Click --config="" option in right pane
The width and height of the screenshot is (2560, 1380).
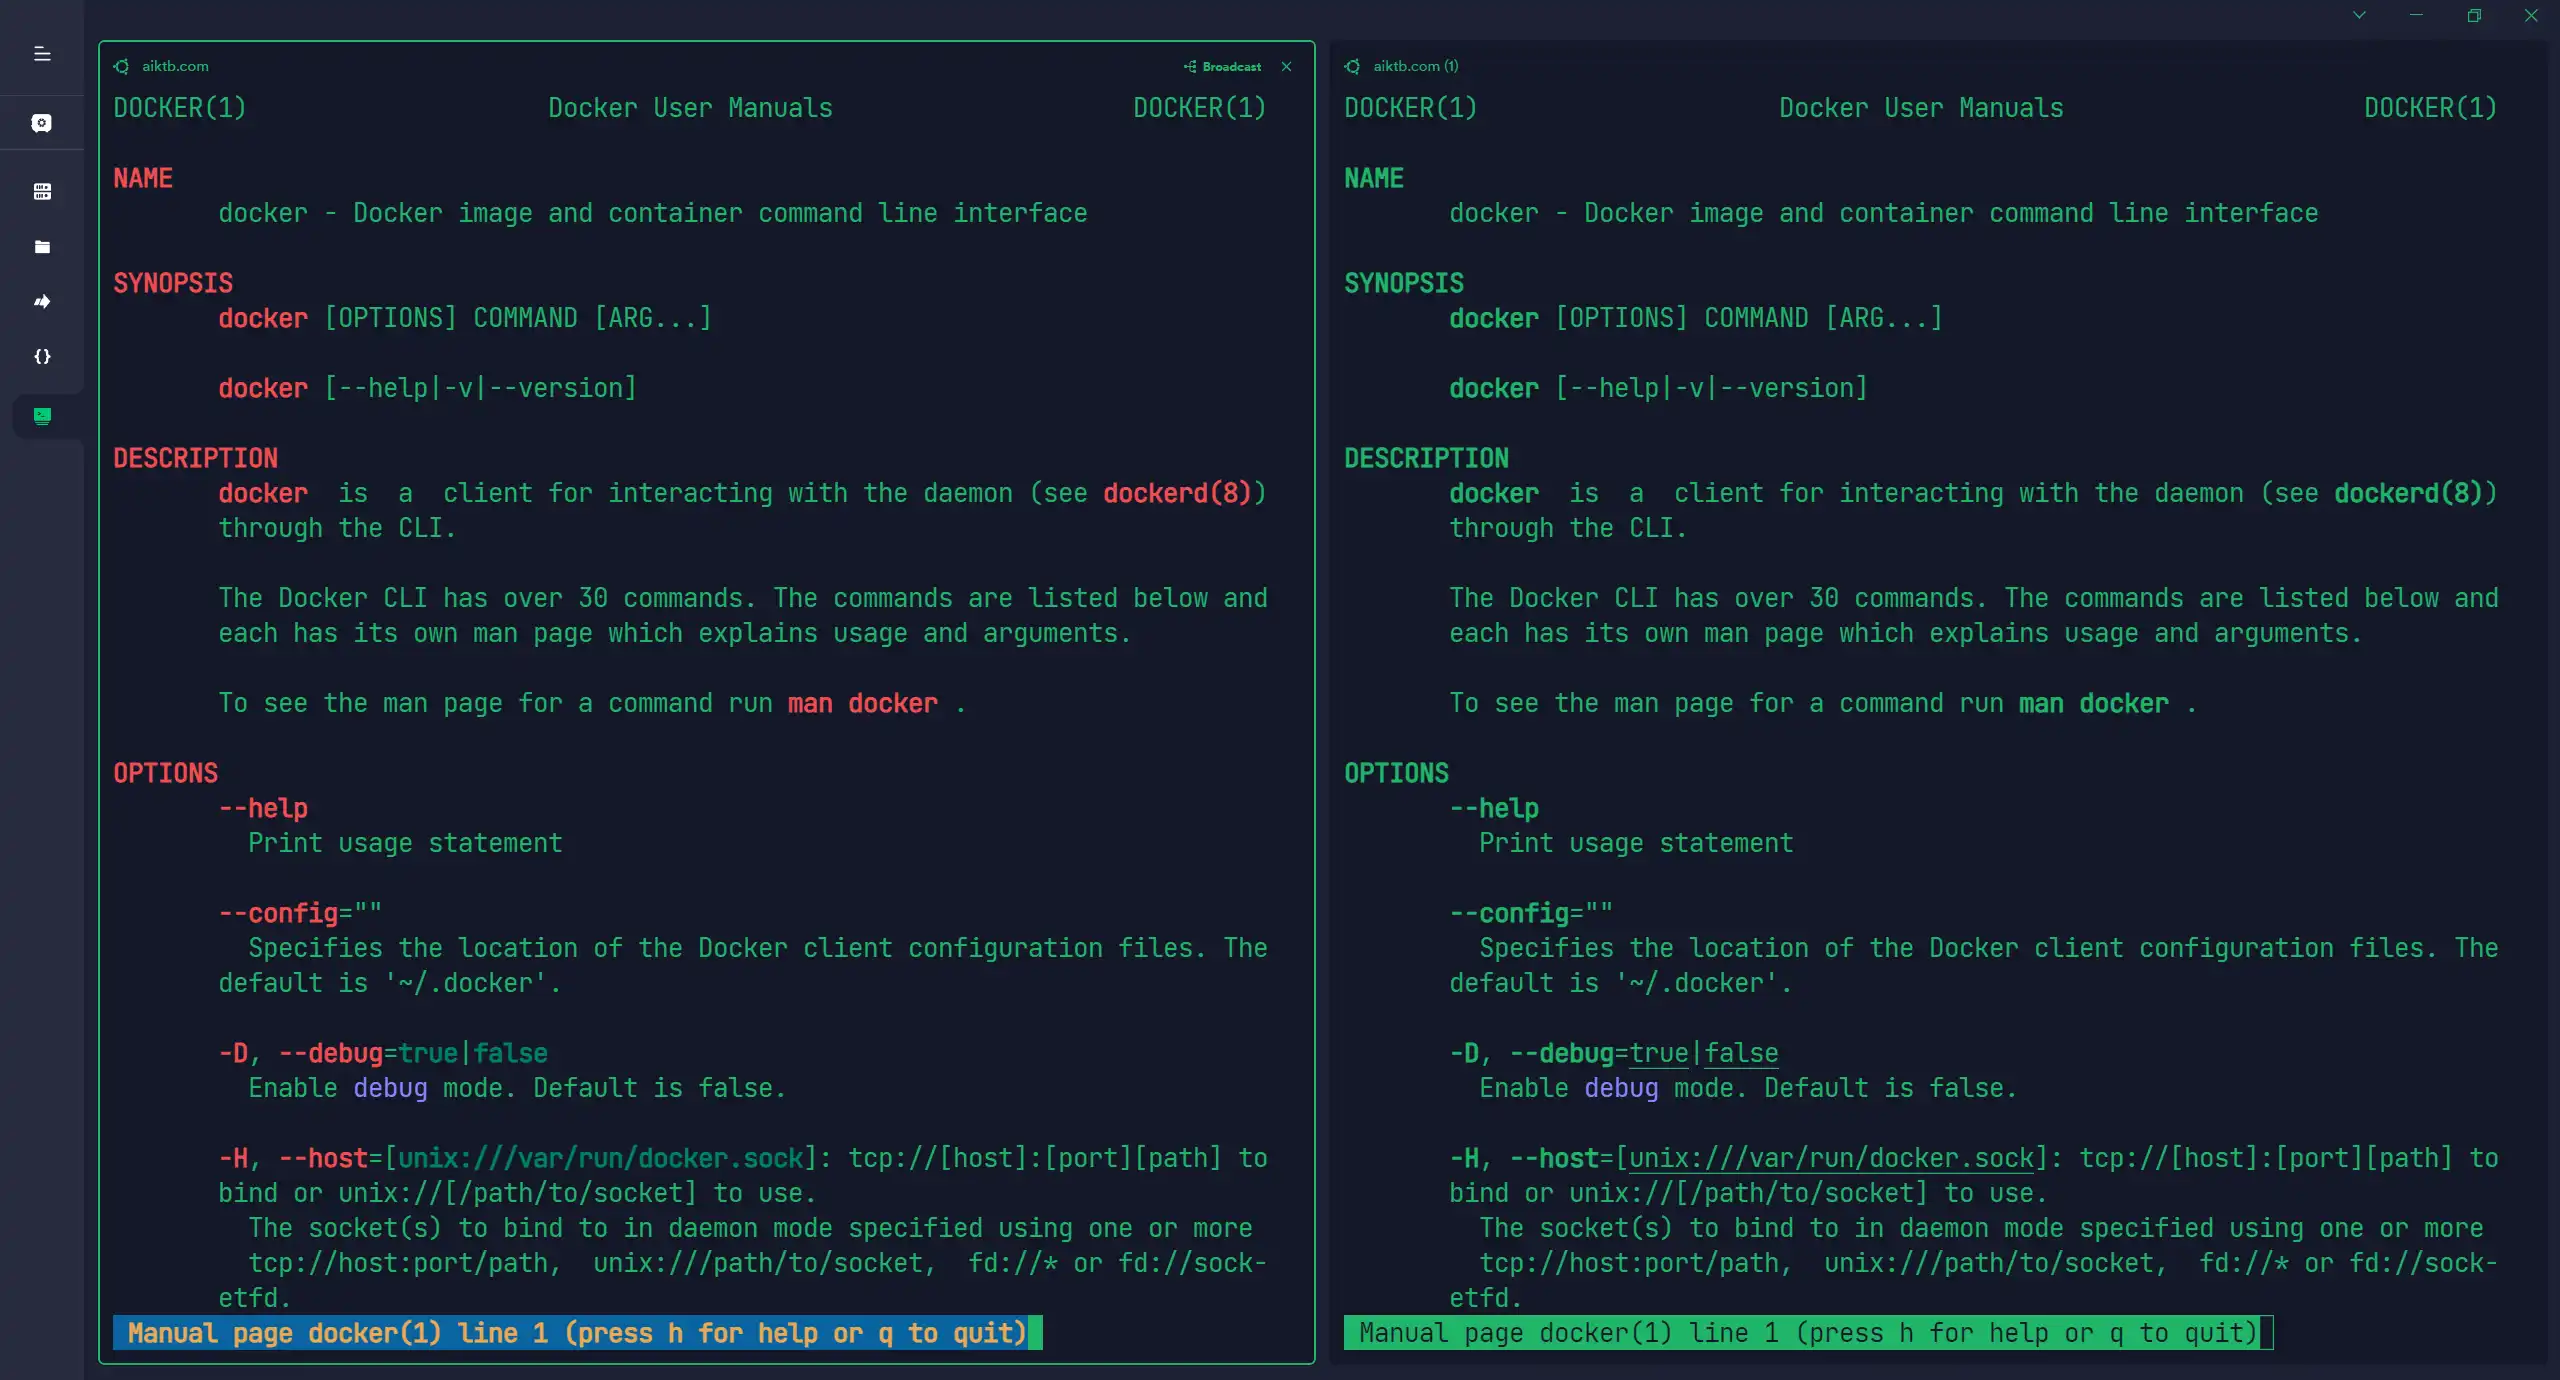1532,914
